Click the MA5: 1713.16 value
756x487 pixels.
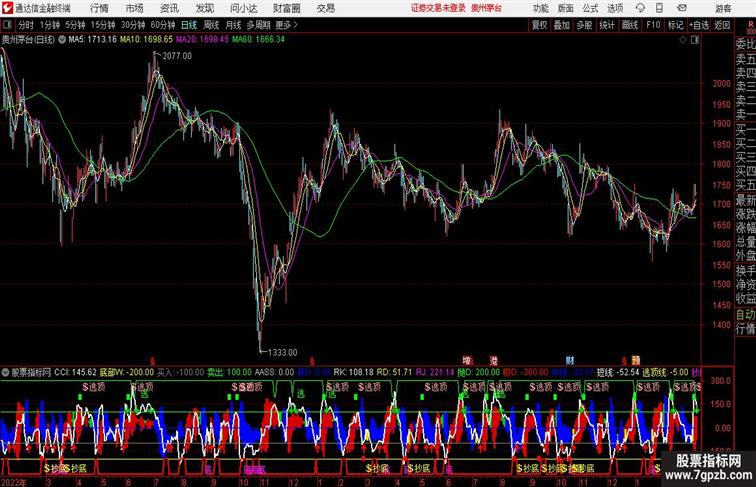tap(93, 40)
